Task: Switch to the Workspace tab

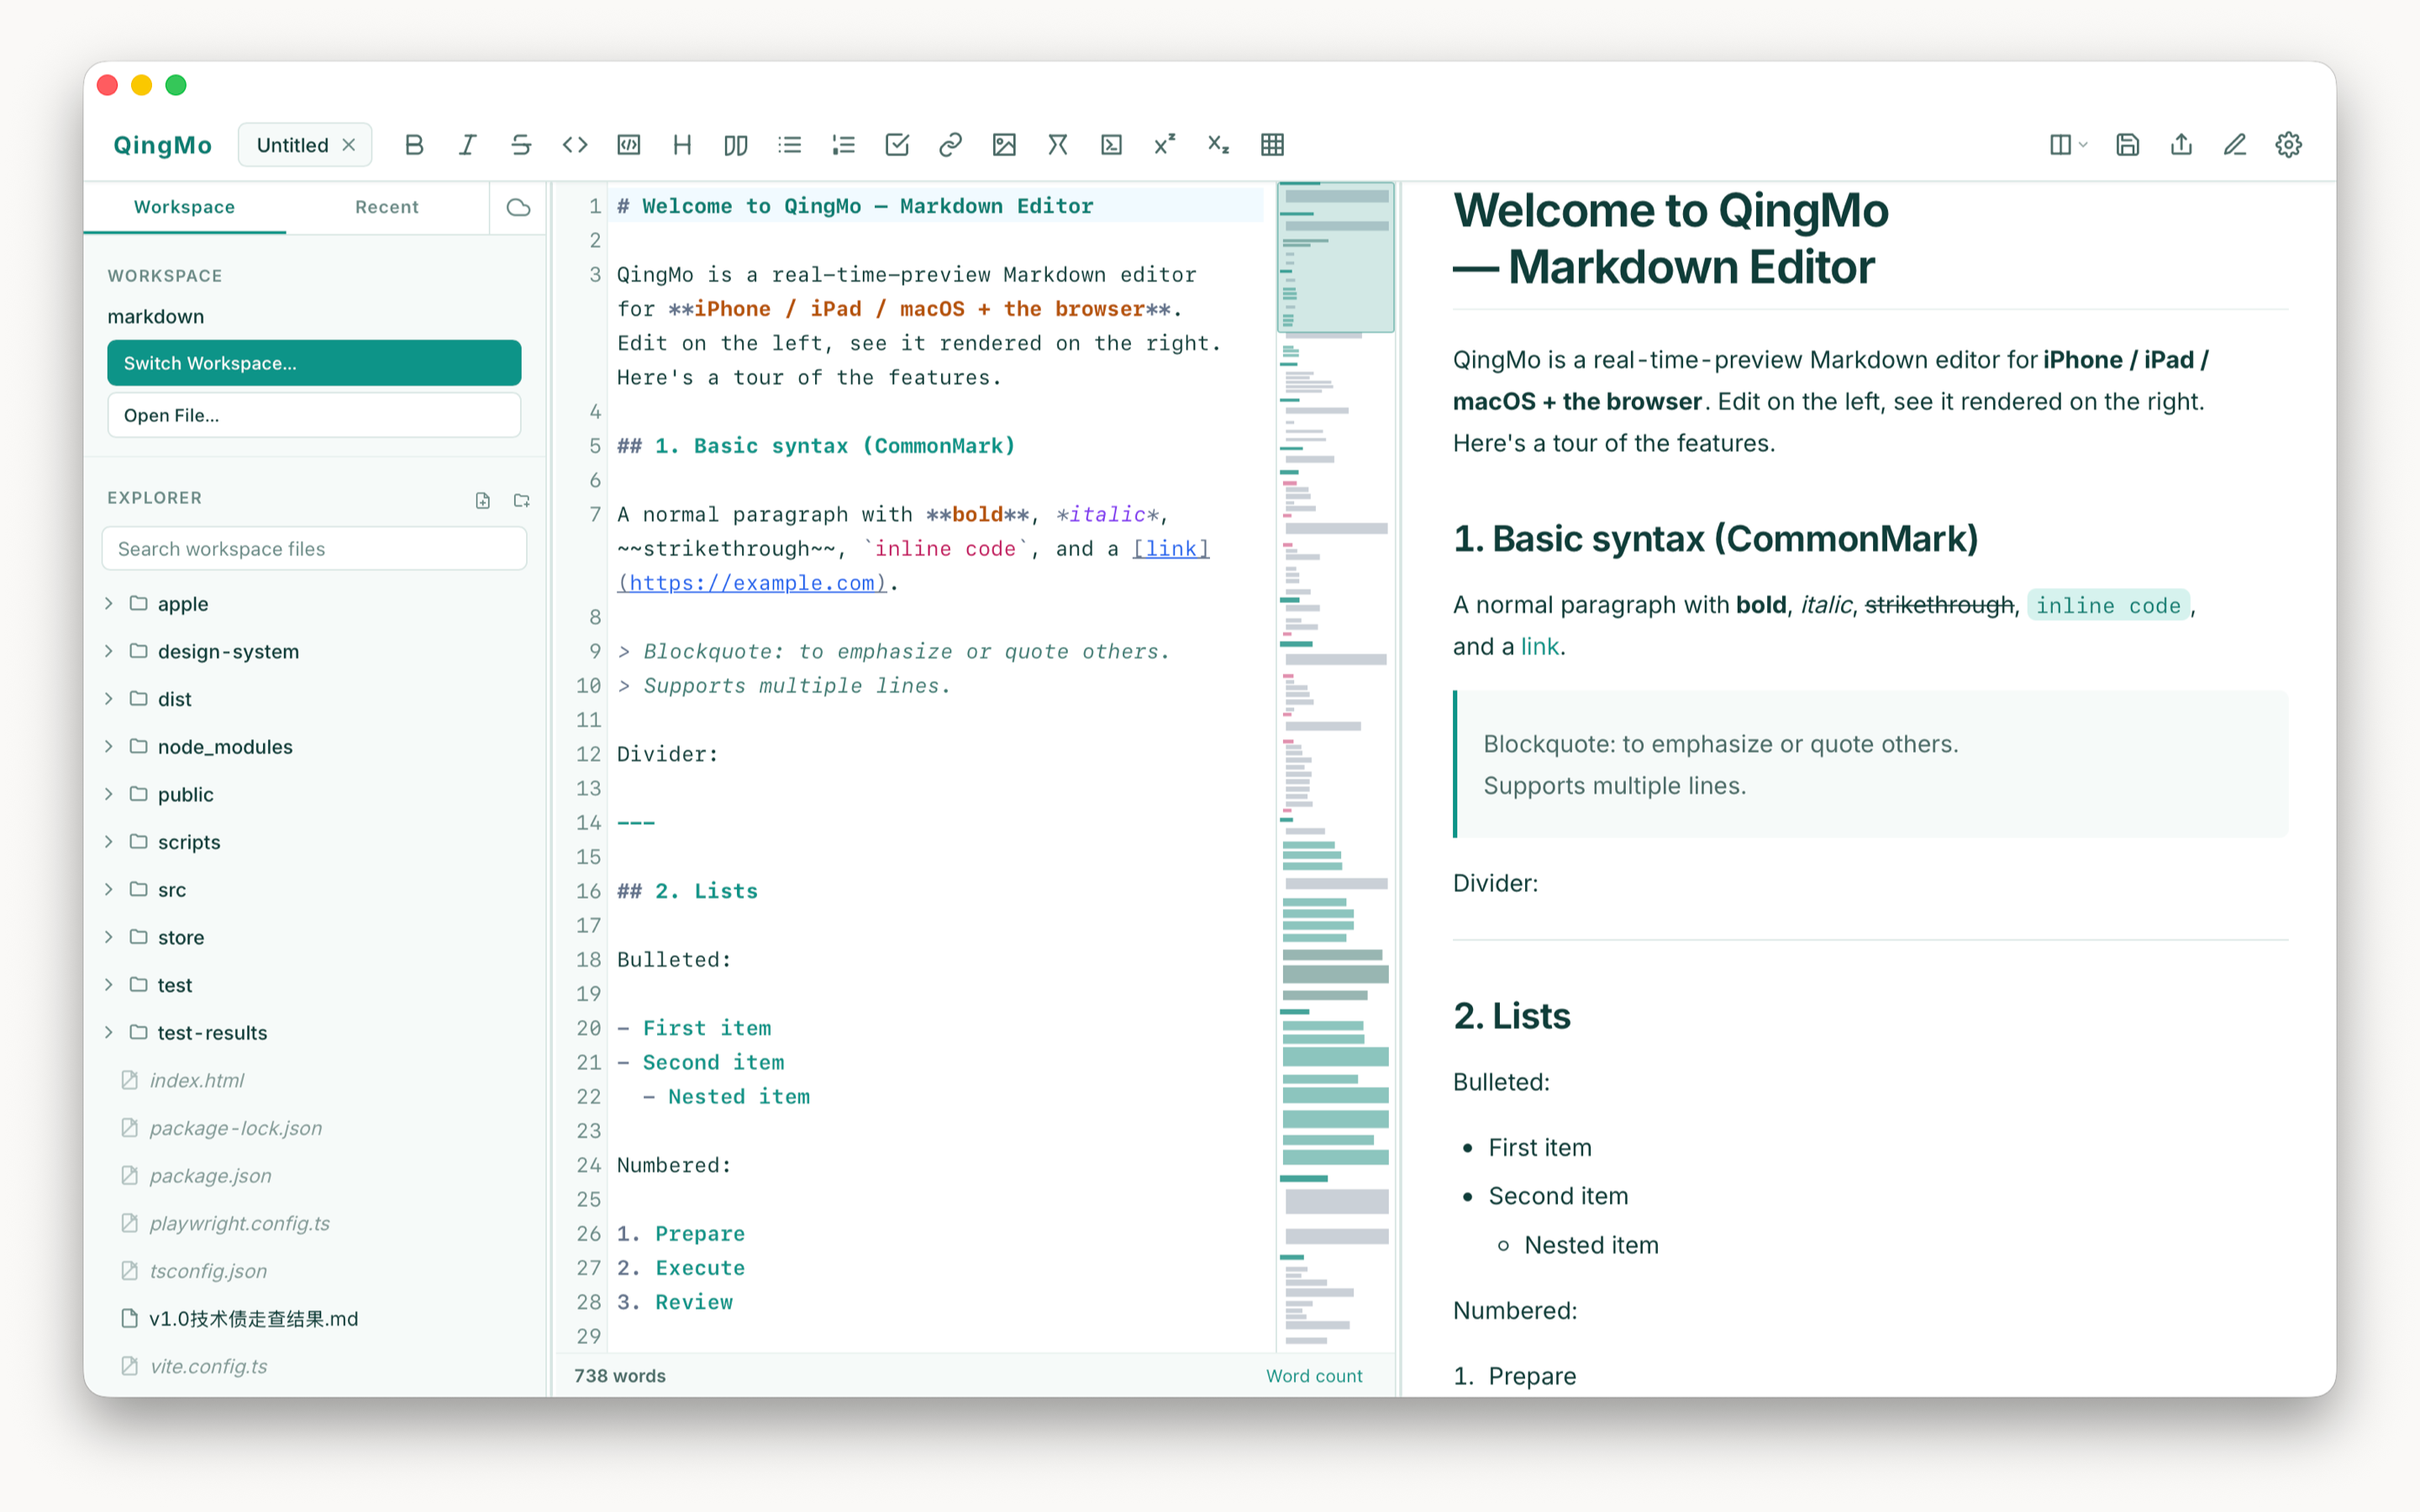Action: click(x=185, y=207)
